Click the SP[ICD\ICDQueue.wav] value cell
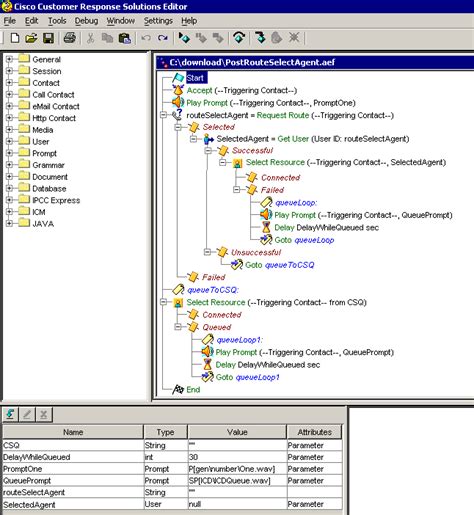Image resolution: width=474 pixels, height=515 pixels. point(237,481)
